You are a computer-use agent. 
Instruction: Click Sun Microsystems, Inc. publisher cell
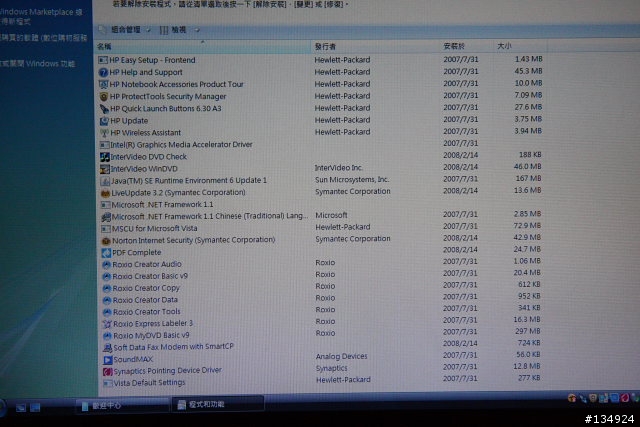click(x=352, y=180)
